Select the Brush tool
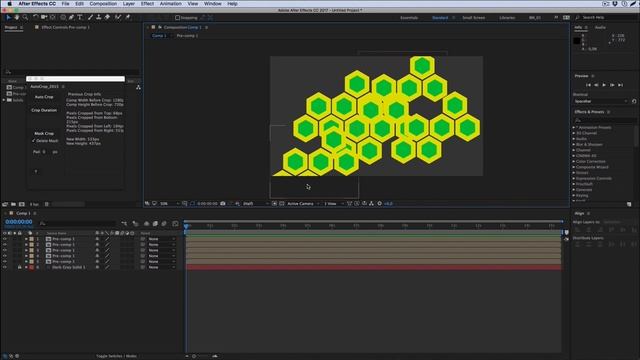Screen dimensions: 640x360 (x=90, y=18)
